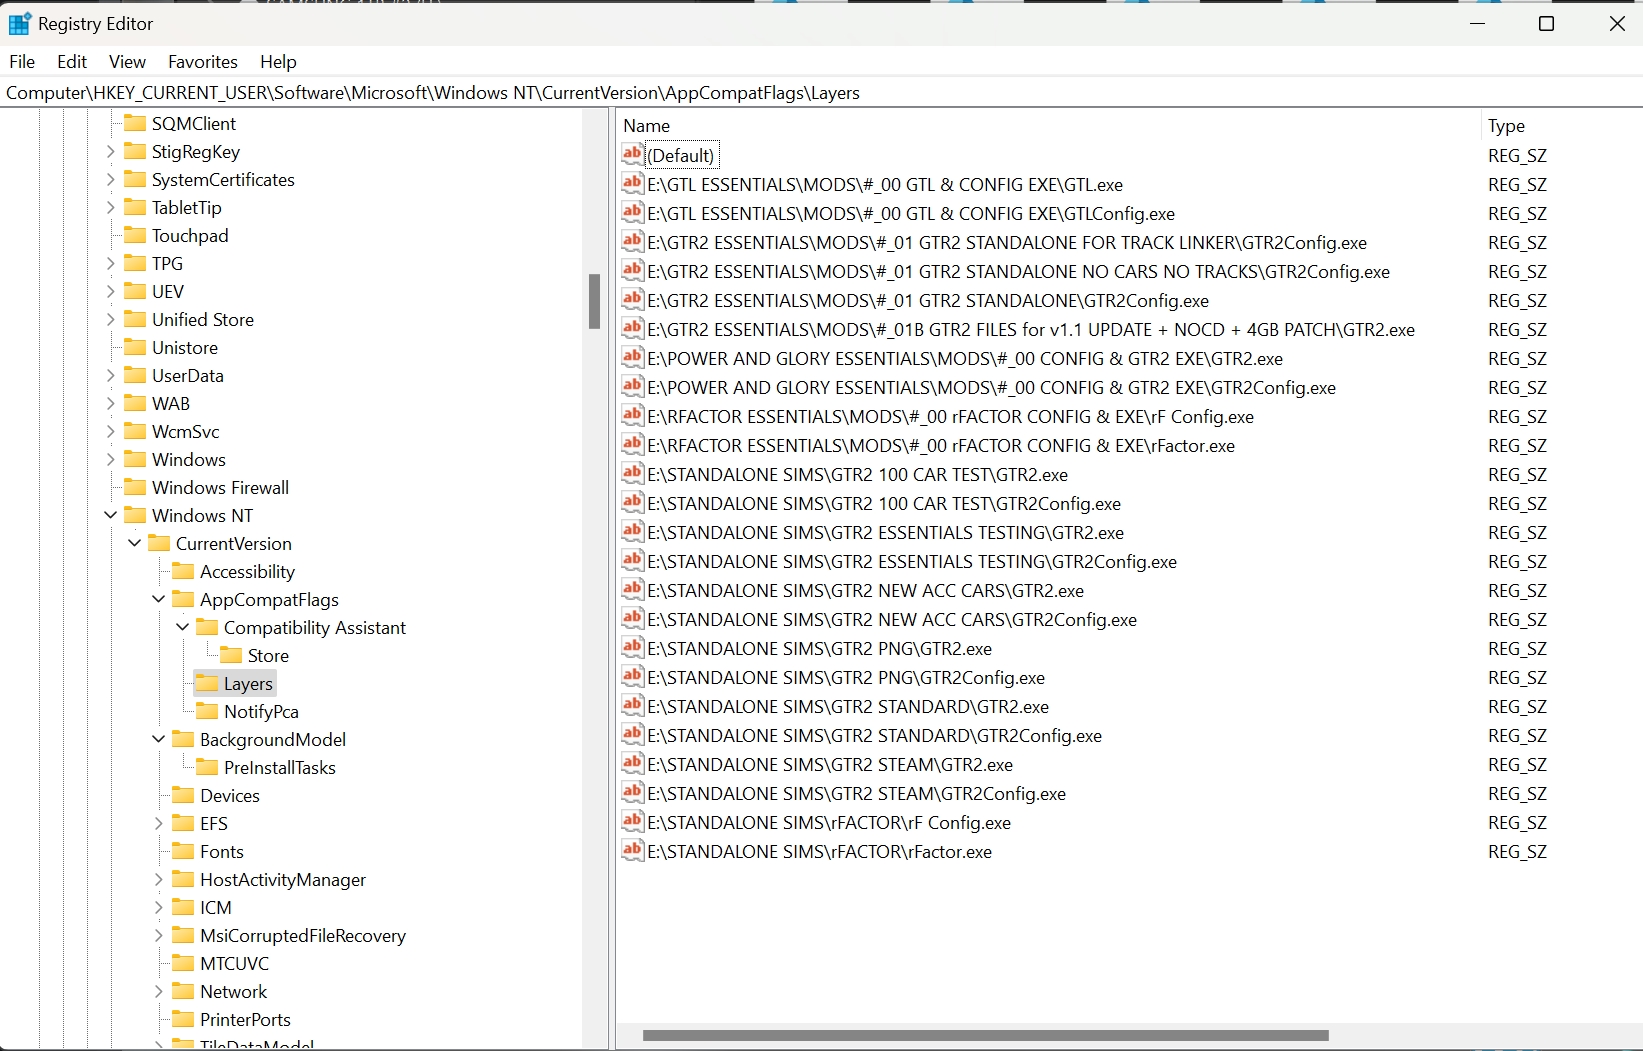Expand the StigRegKey key

[x=110, y=152]
